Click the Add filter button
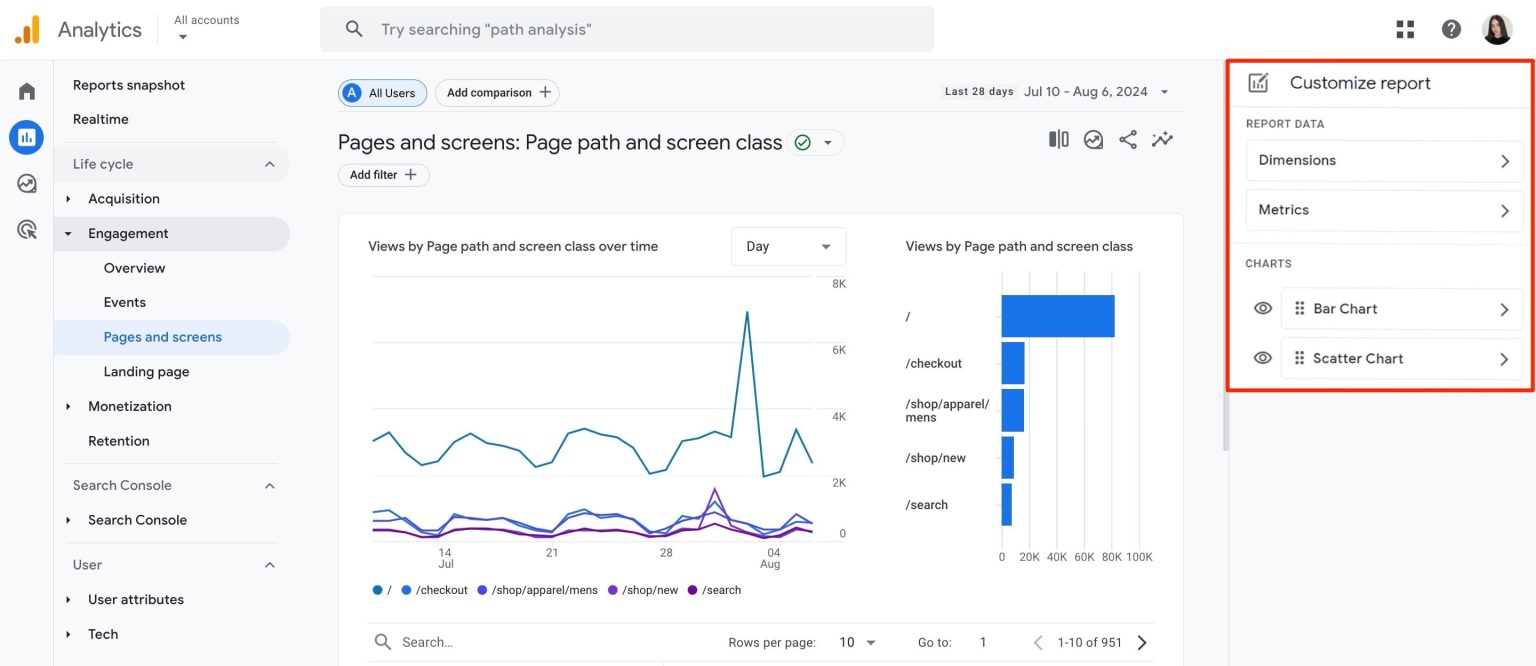Image resolution: width=1536 pixels, height=666 pixels. click(383, 174)
